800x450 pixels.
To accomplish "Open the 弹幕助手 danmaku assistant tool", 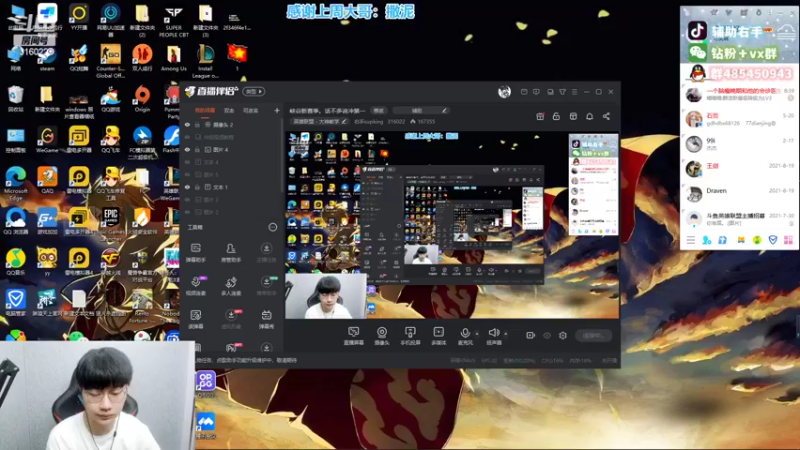I will click(195, 253).
